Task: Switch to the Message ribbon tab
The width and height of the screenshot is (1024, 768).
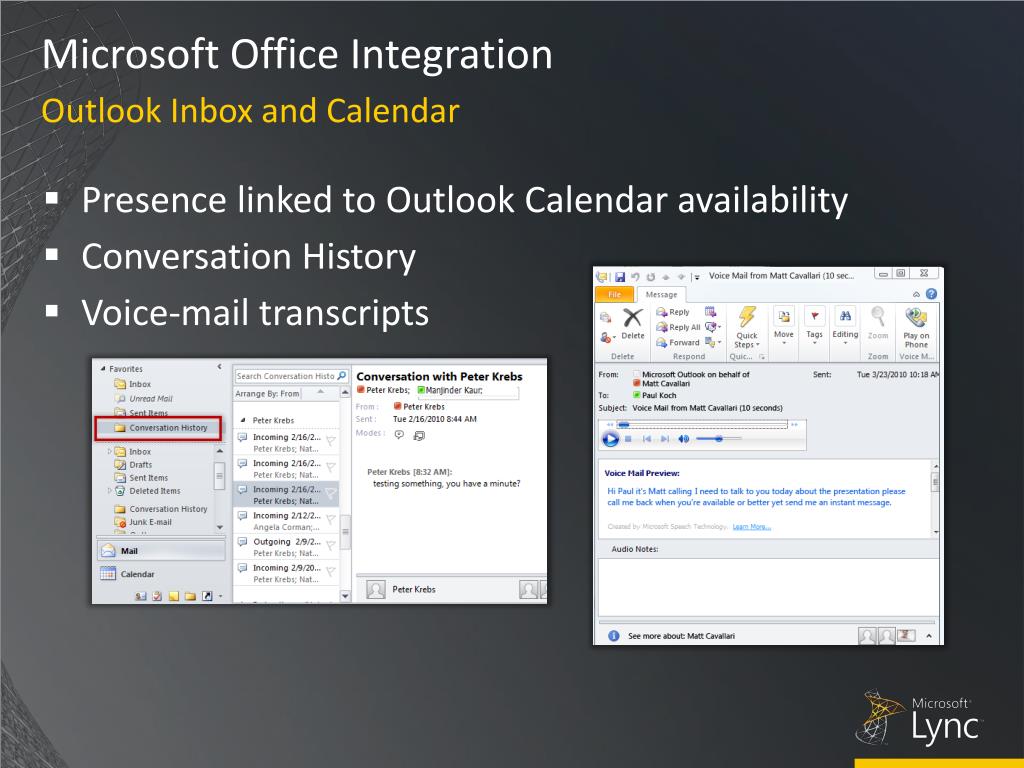Action: pos(662,295)
